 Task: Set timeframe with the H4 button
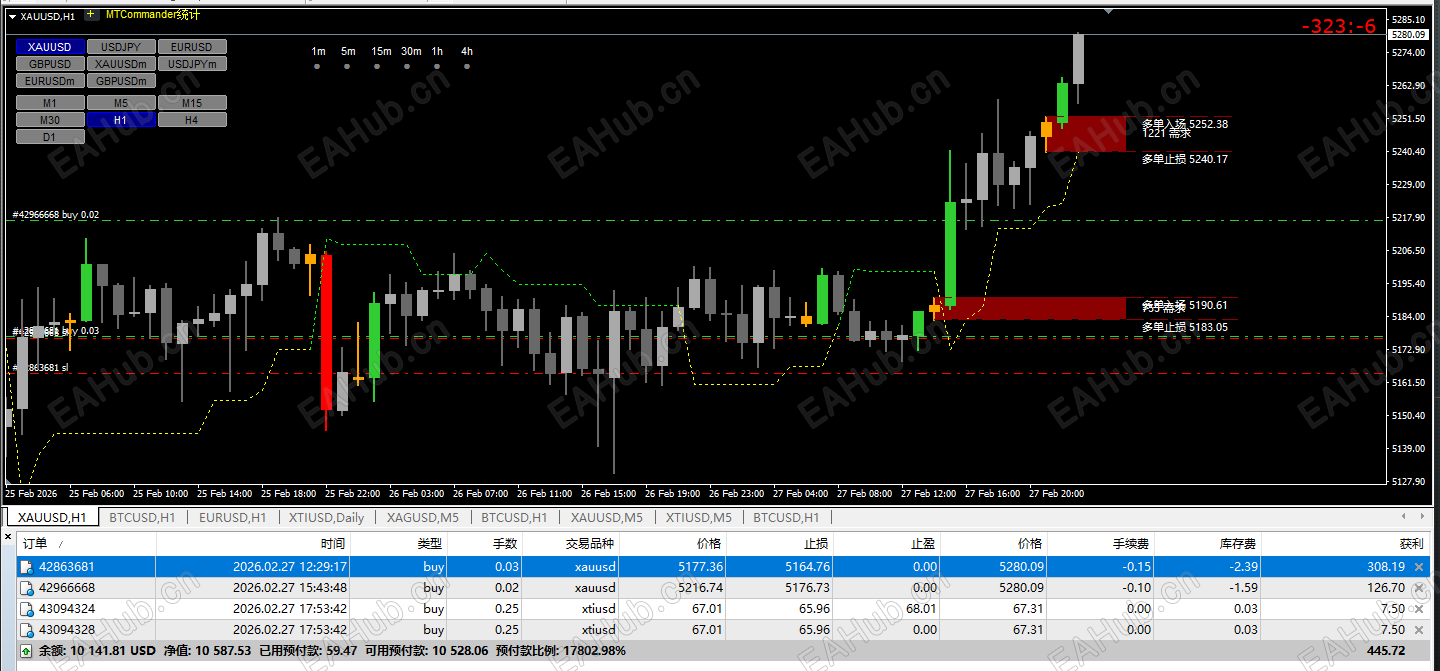pyautogui.click(x=192, y=120)
